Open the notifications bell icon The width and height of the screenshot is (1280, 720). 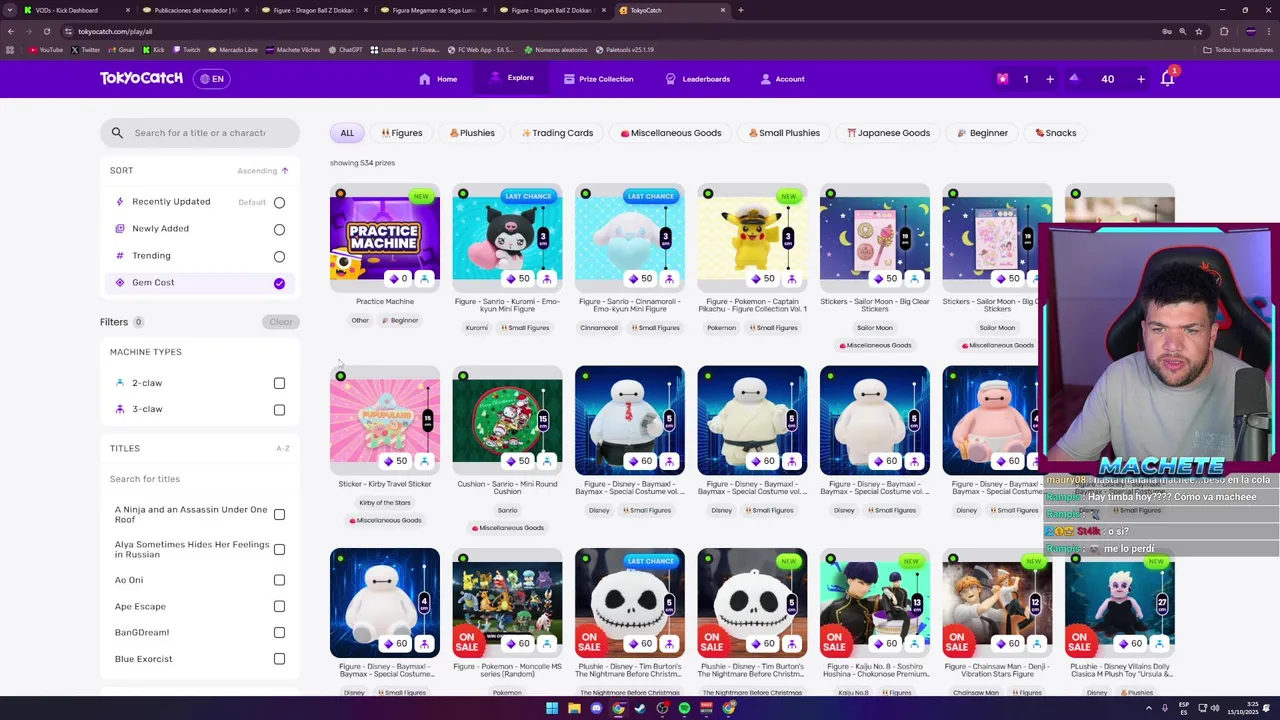(1167, 79)
